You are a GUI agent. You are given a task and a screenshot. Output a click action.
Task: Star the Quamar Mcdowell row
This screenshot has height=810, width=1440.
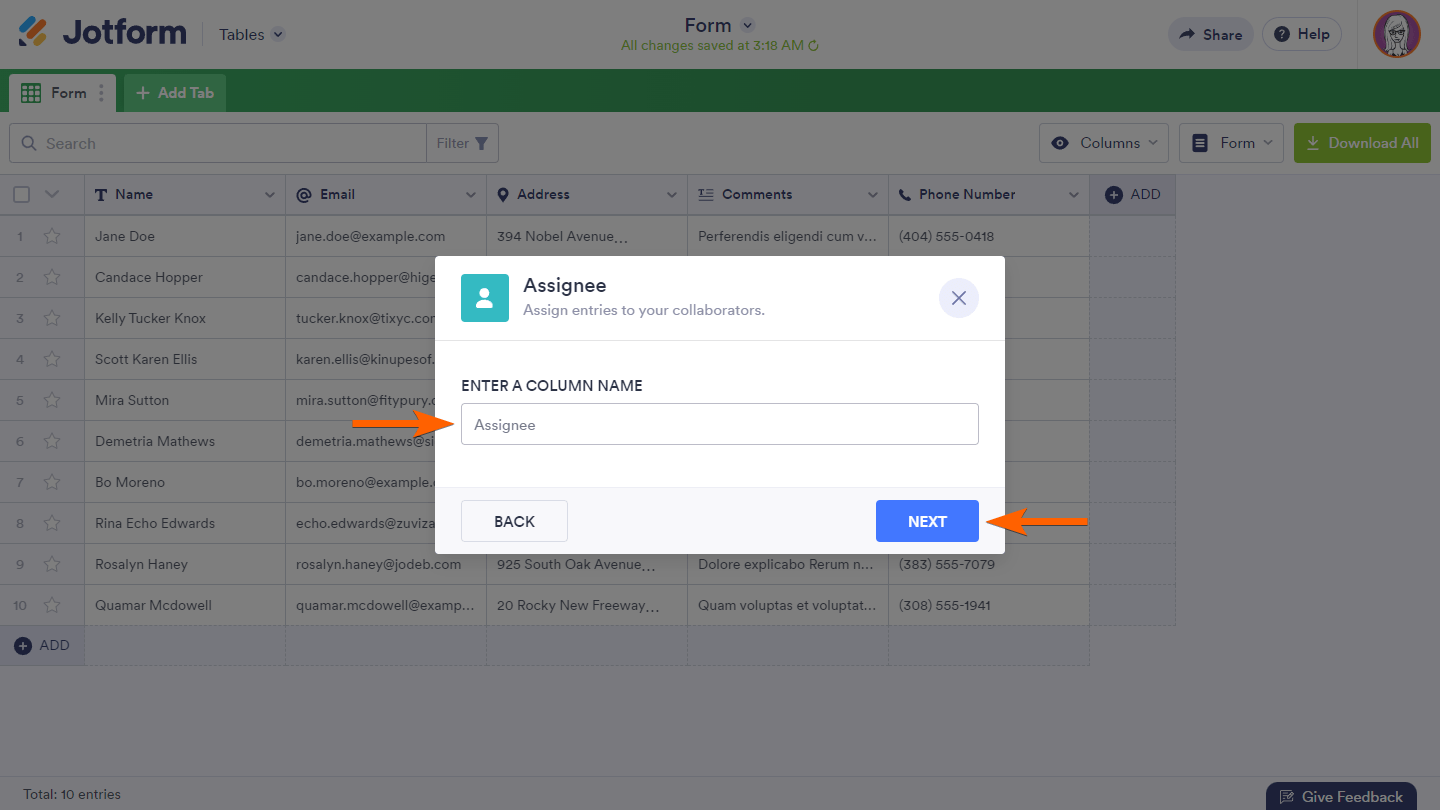coord(52,606)
